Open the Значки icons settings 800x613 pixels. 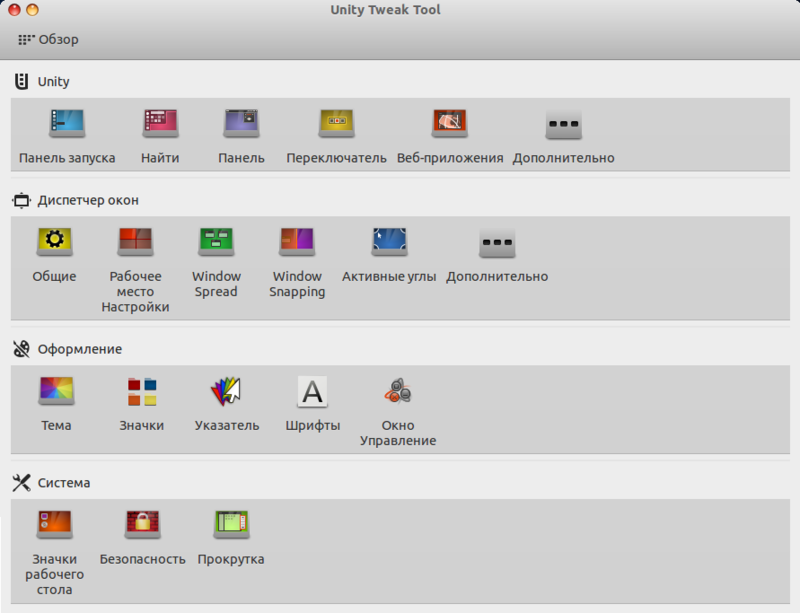coord(142,391)
